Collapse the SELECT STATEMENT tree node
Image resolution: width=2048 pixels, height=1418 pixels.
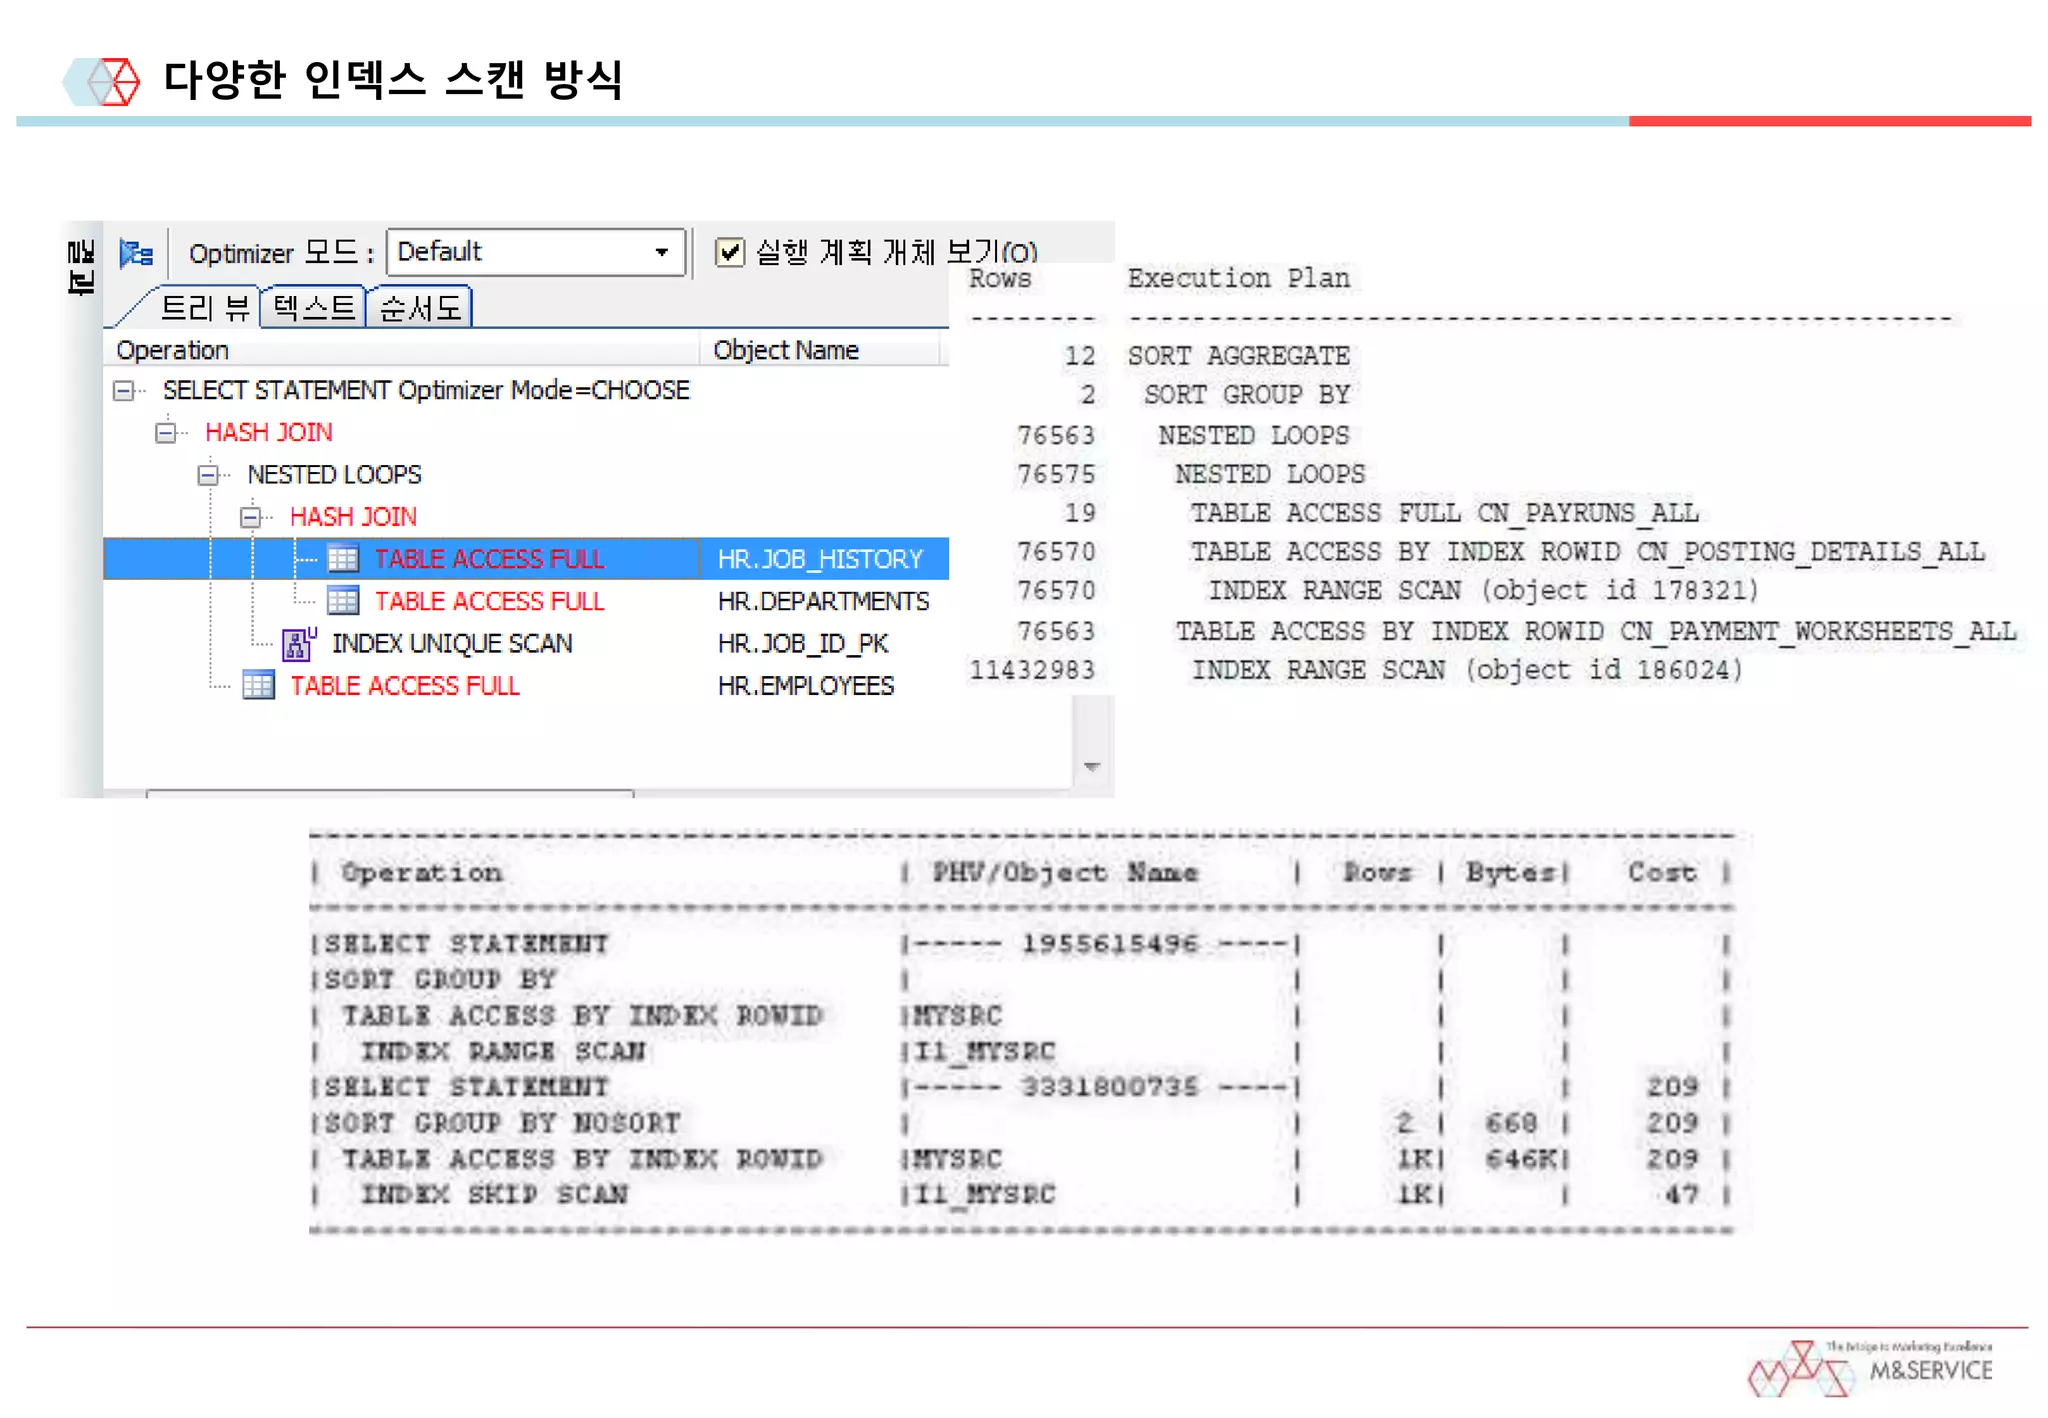tap(123, 391)
